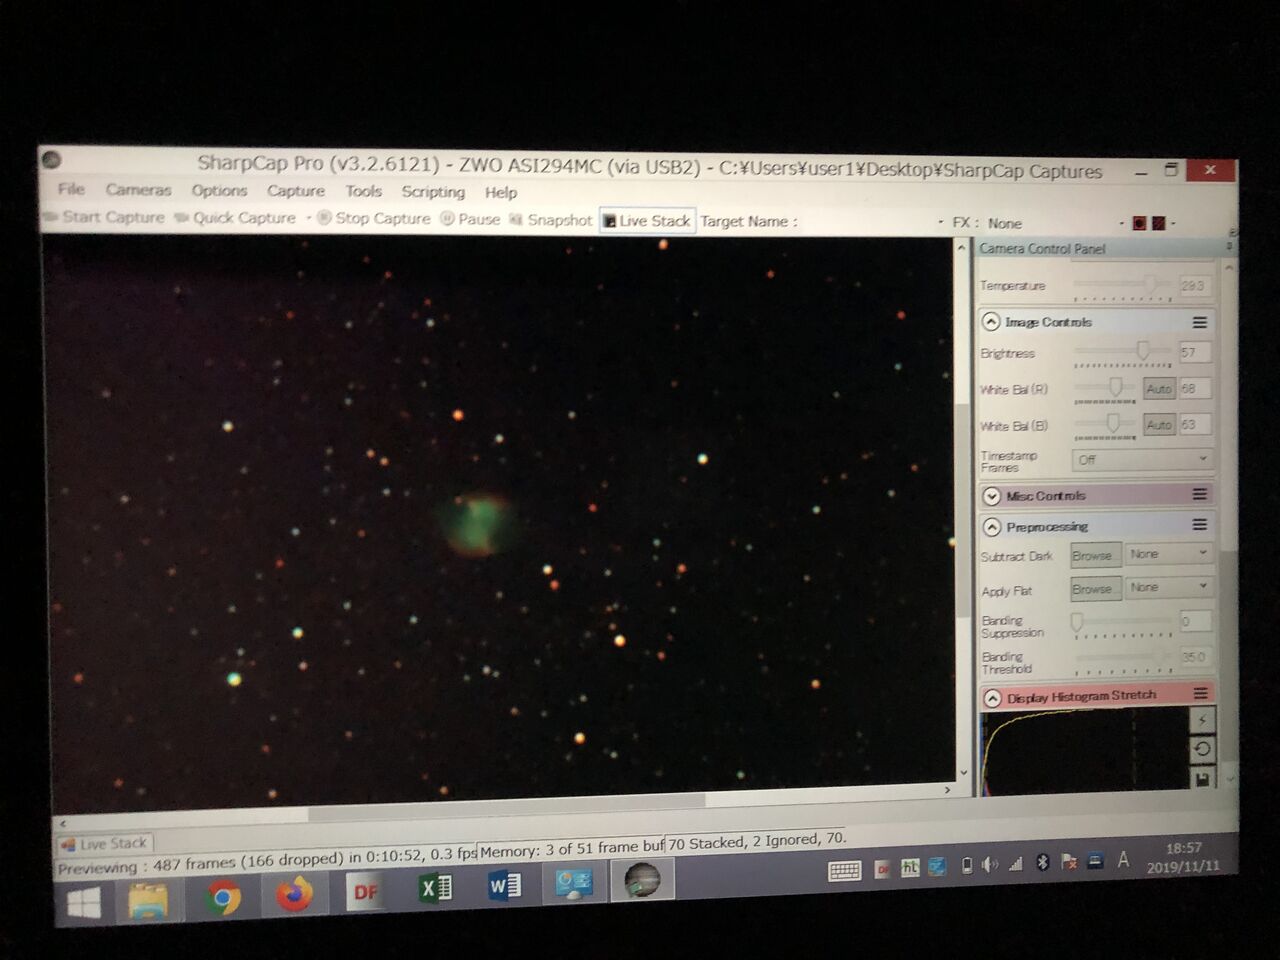Open the Capture menu
Screen dimensions: 1280x960
295,190
